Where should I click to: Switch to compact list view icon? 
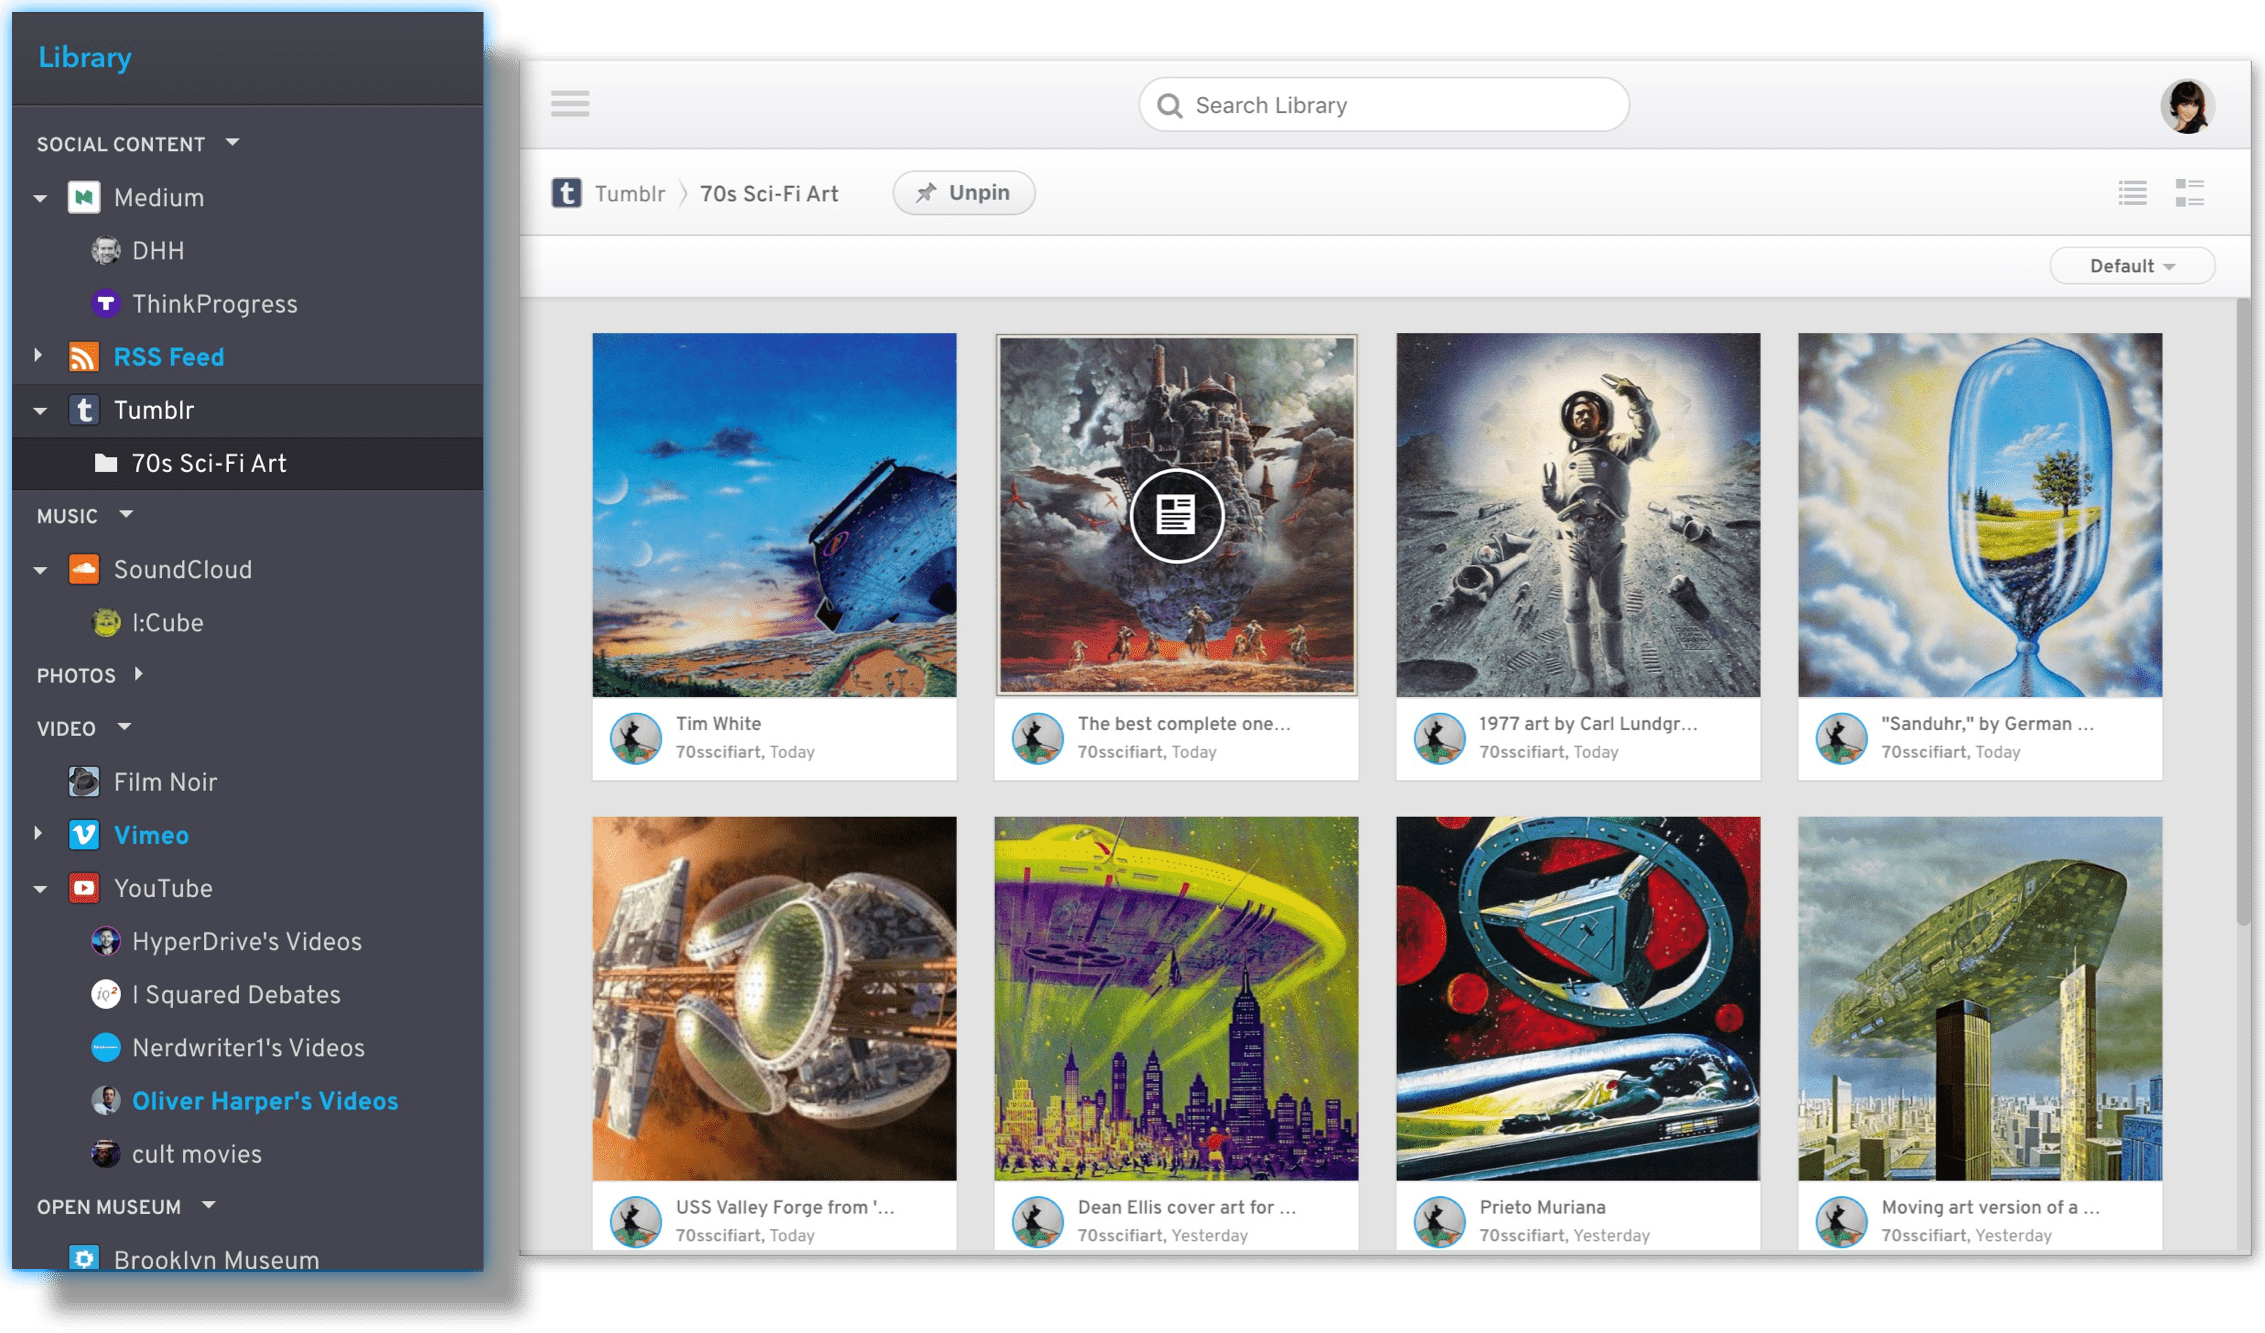coord(2132,193)
